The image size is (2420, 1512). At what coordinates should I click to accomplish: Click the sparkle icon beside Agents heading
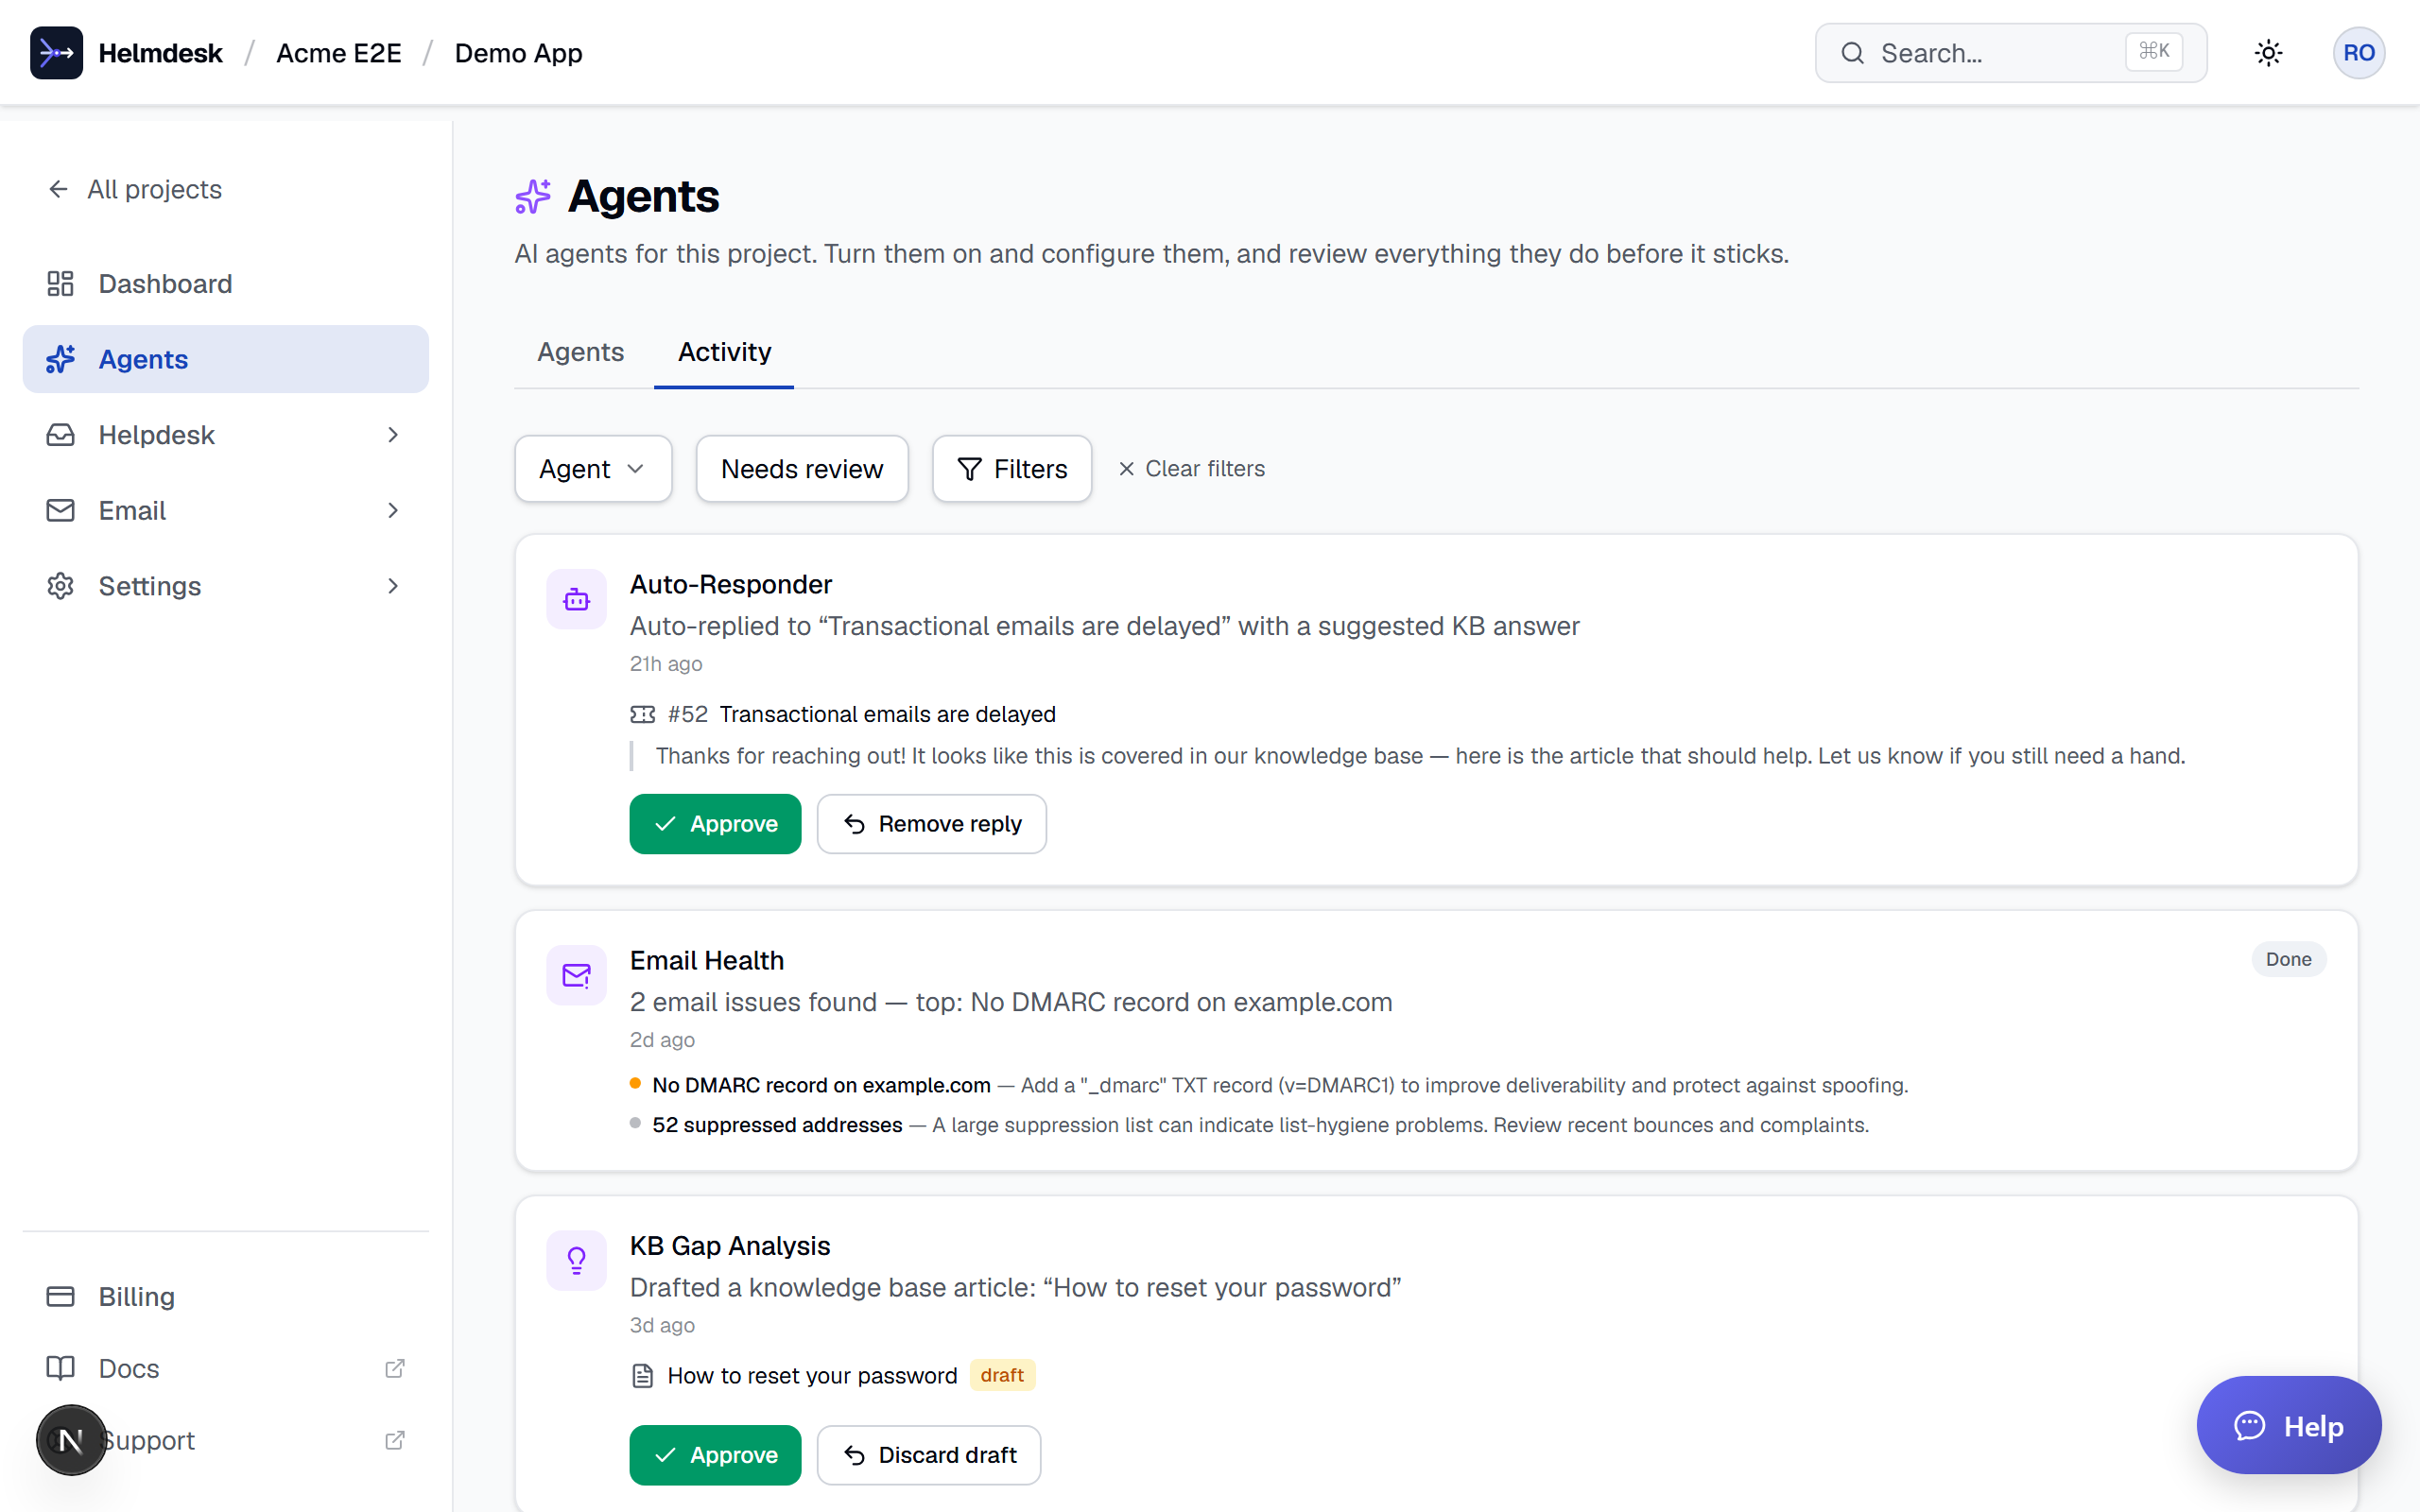pos(533,196)
